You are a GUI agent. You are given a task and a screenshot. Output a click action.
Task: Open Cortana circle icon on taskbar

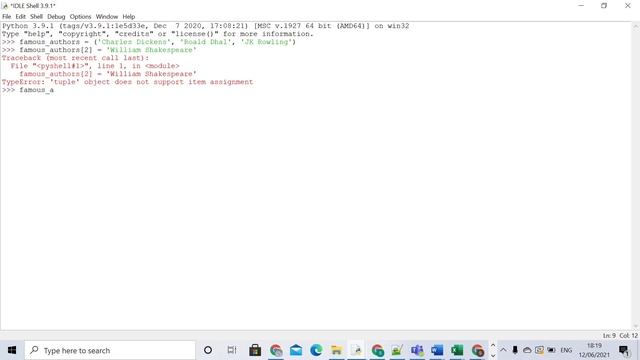(208, 350)
